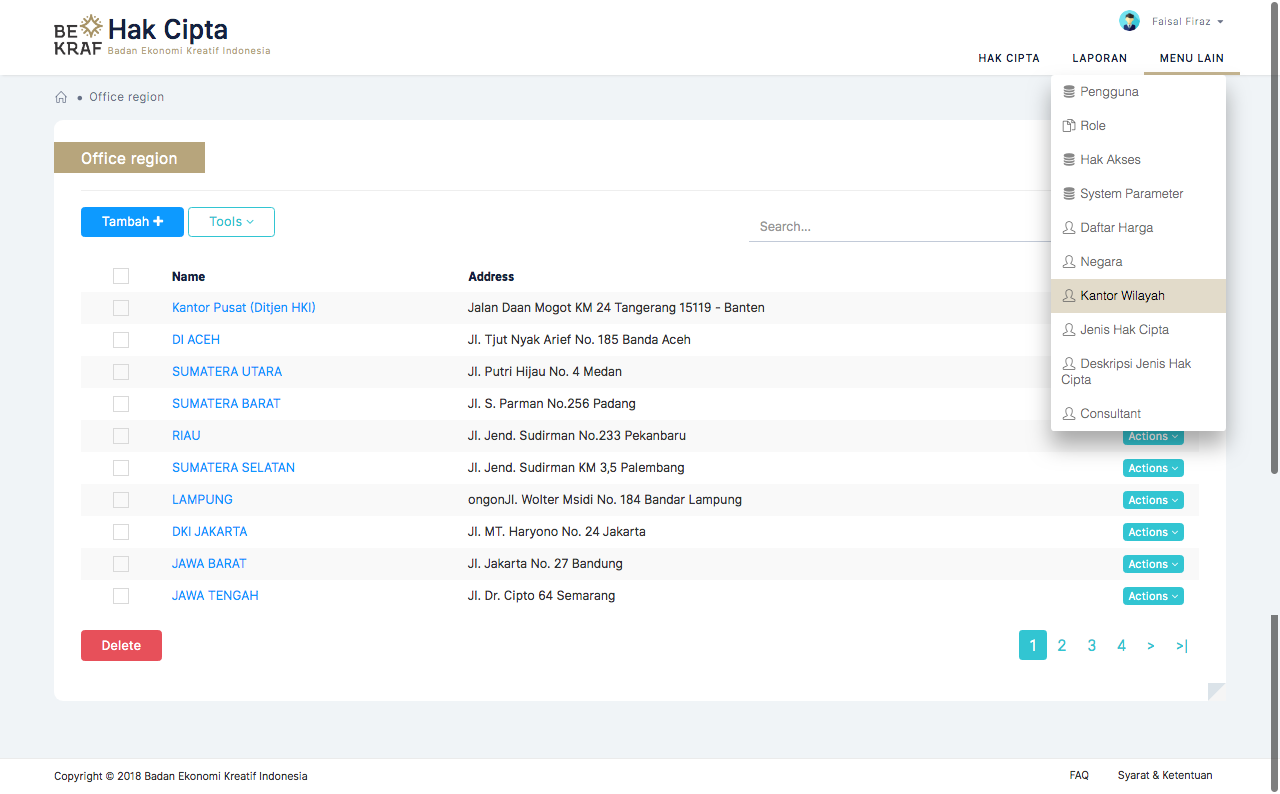The width and height of the screenshot is (1280, 794).
Task: Open Actions dropdown for SUMATERA SELATAN
Action: [1153, 468]
